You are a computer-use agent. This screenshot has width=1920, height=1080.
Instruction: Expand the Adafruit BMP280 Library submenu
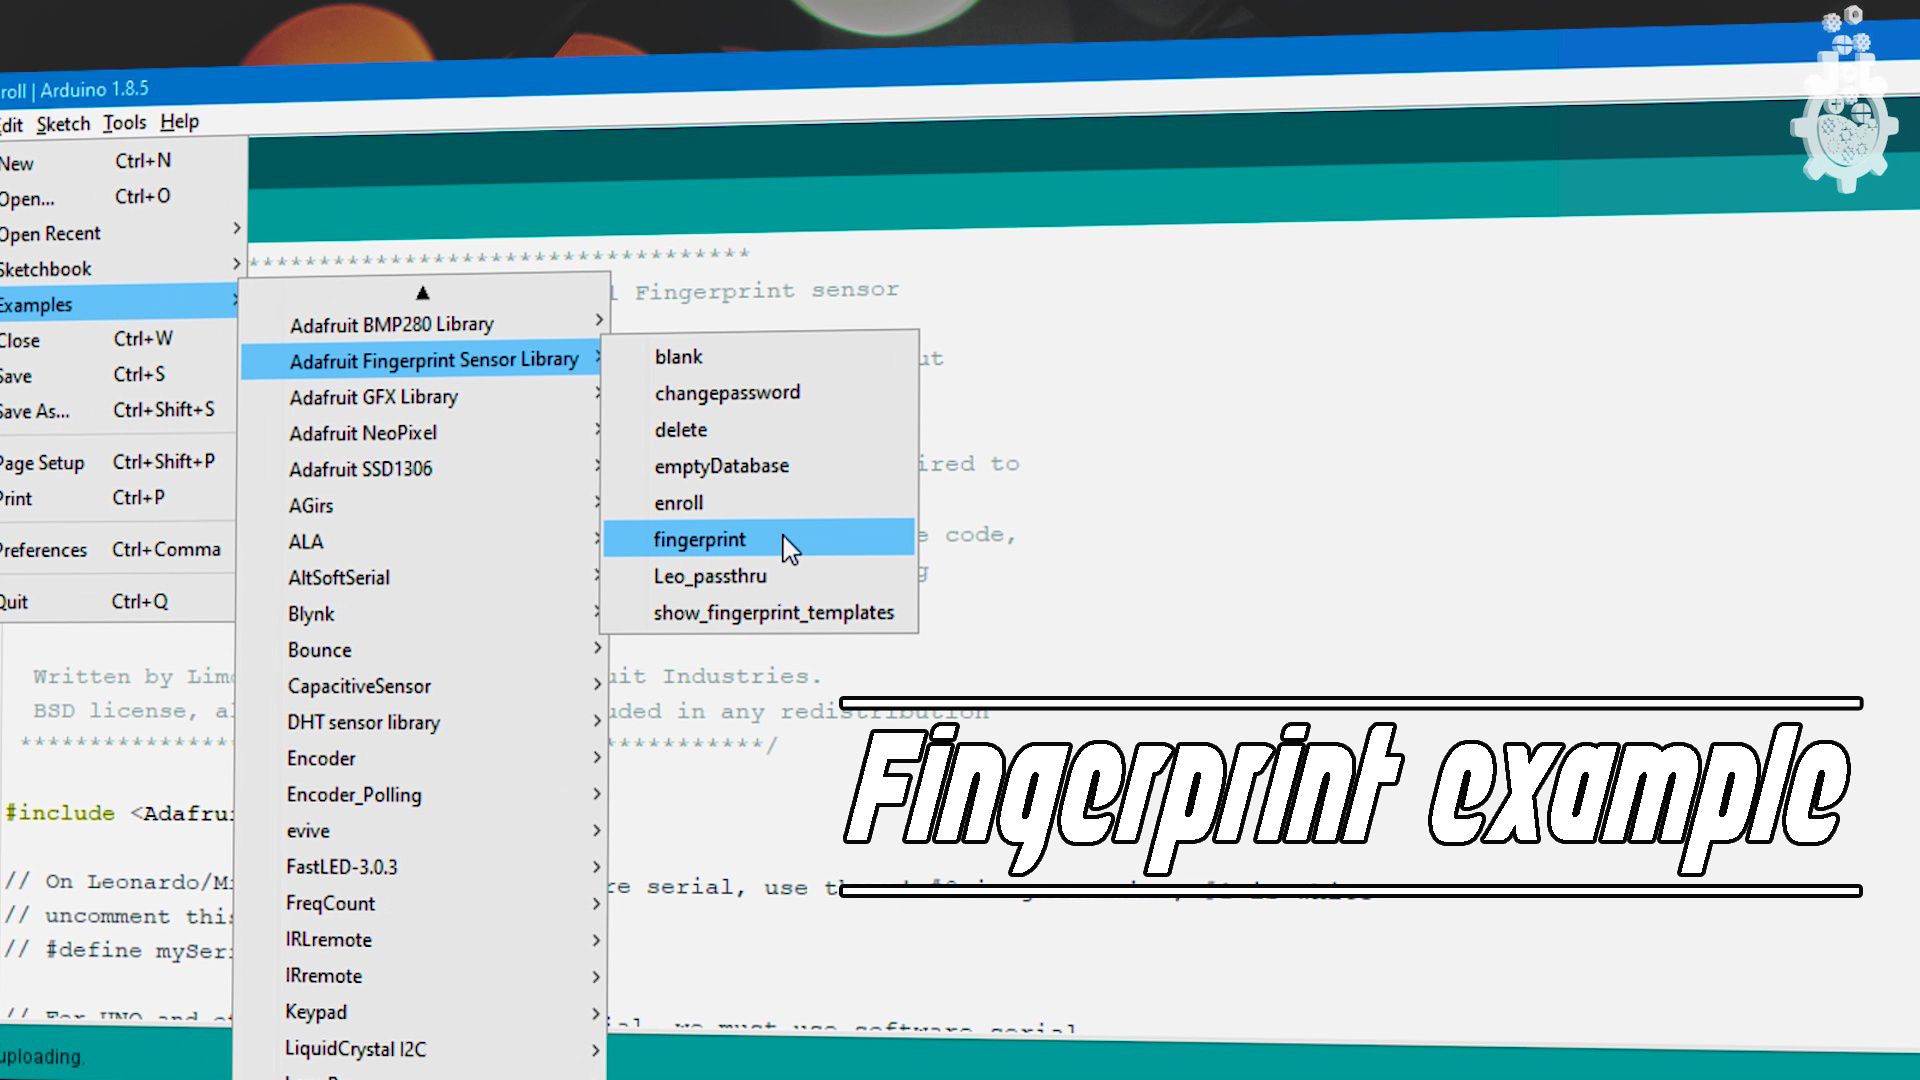pyautogui.click(x=391, y=323)
